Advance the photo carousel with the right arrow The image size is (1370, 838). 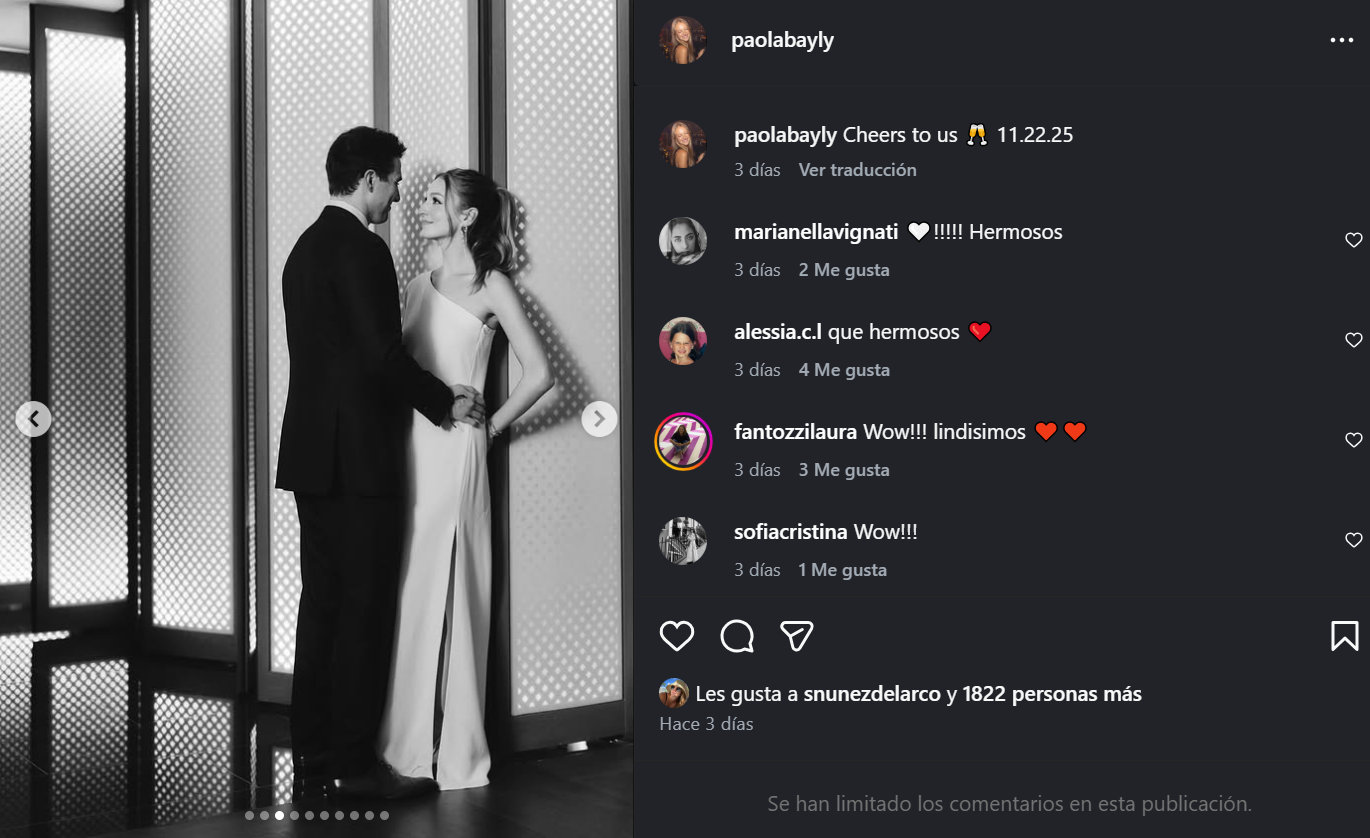[x=599, y=419]
